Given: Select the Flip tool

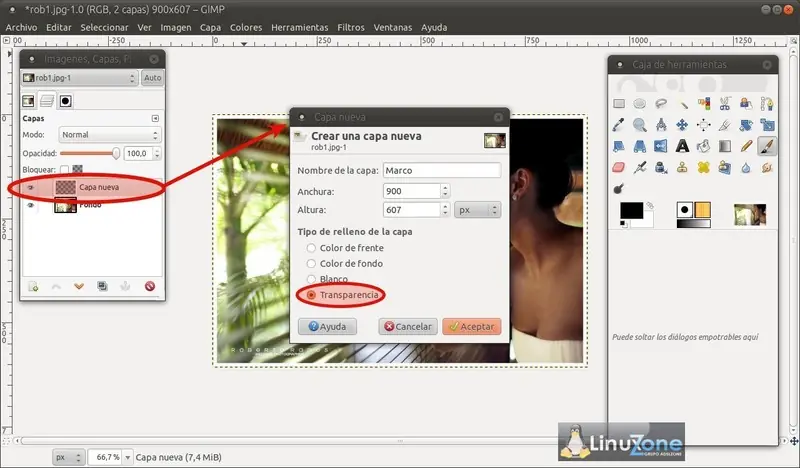Looking at the screenshot, I should click(x=661, y=146).
